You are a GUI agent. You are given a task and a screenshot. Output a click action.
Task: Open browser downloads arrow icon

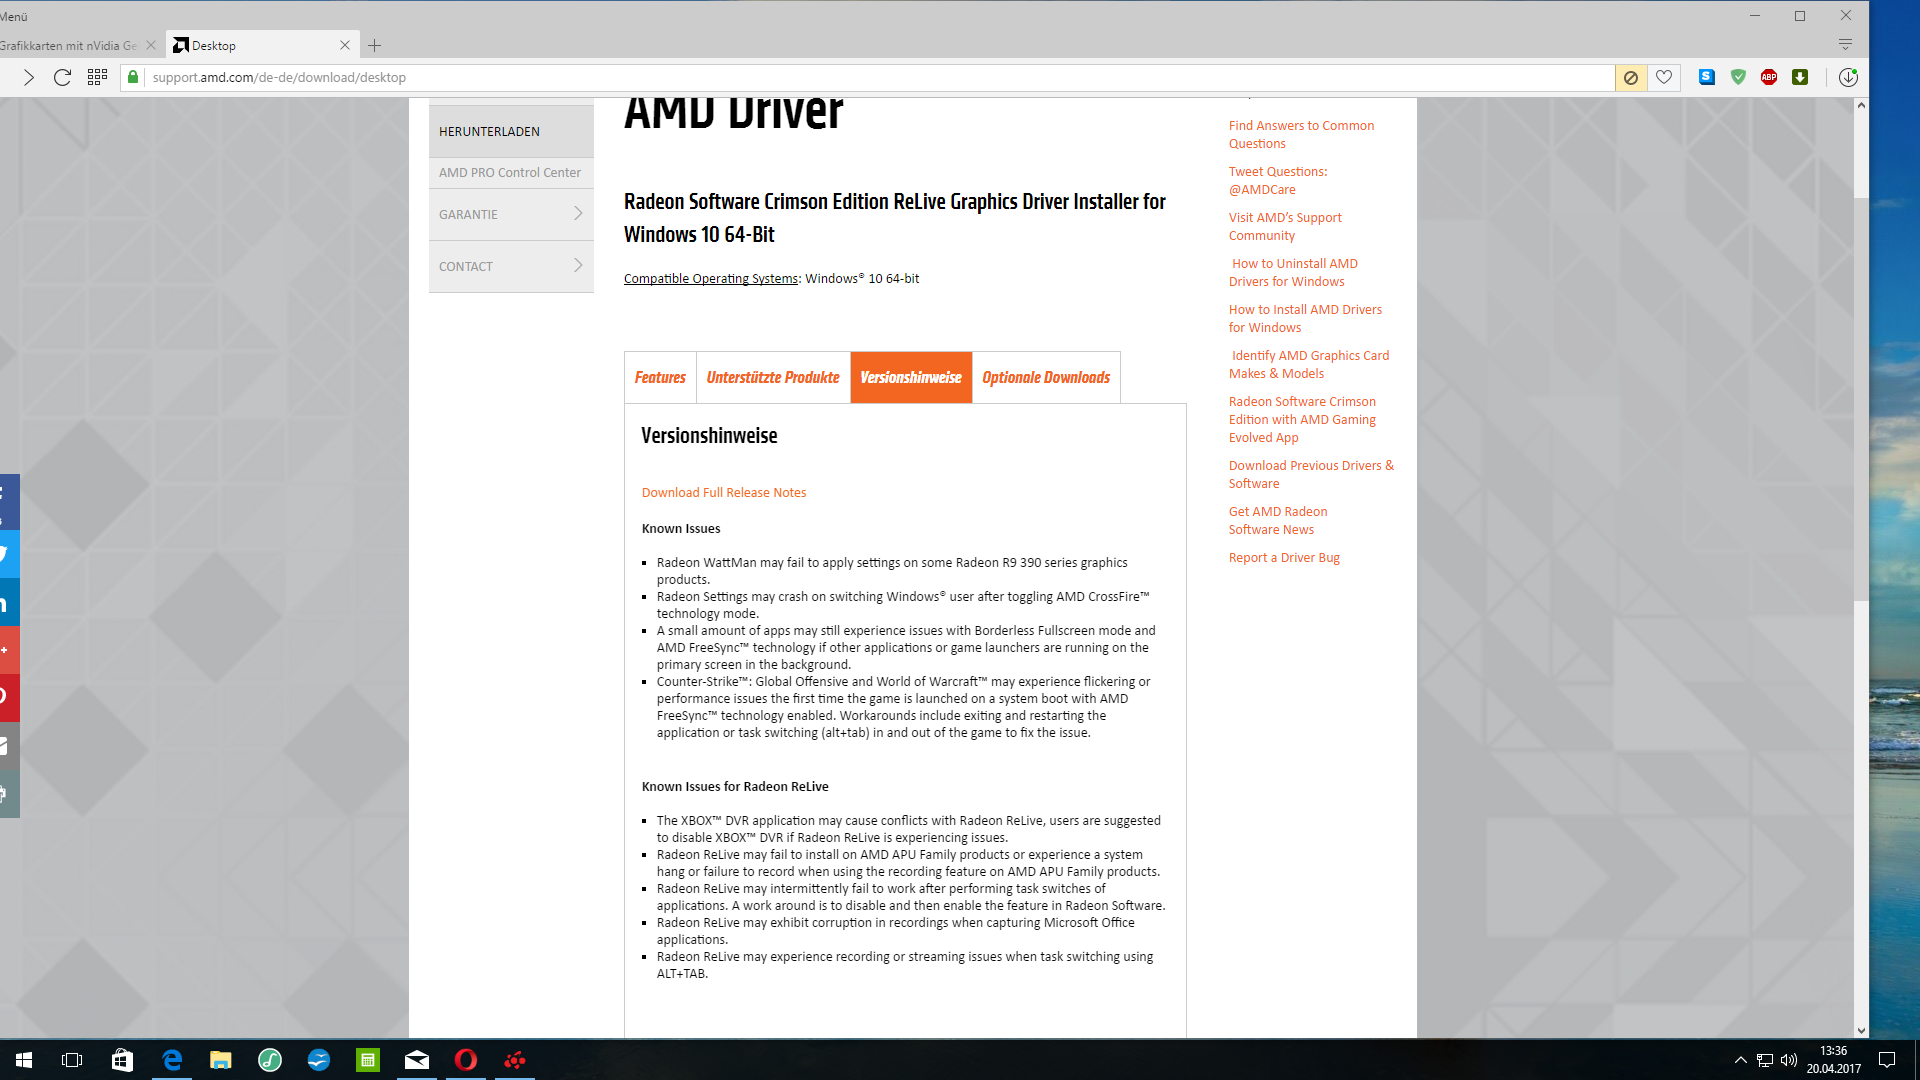click(x=1848, y=77)
